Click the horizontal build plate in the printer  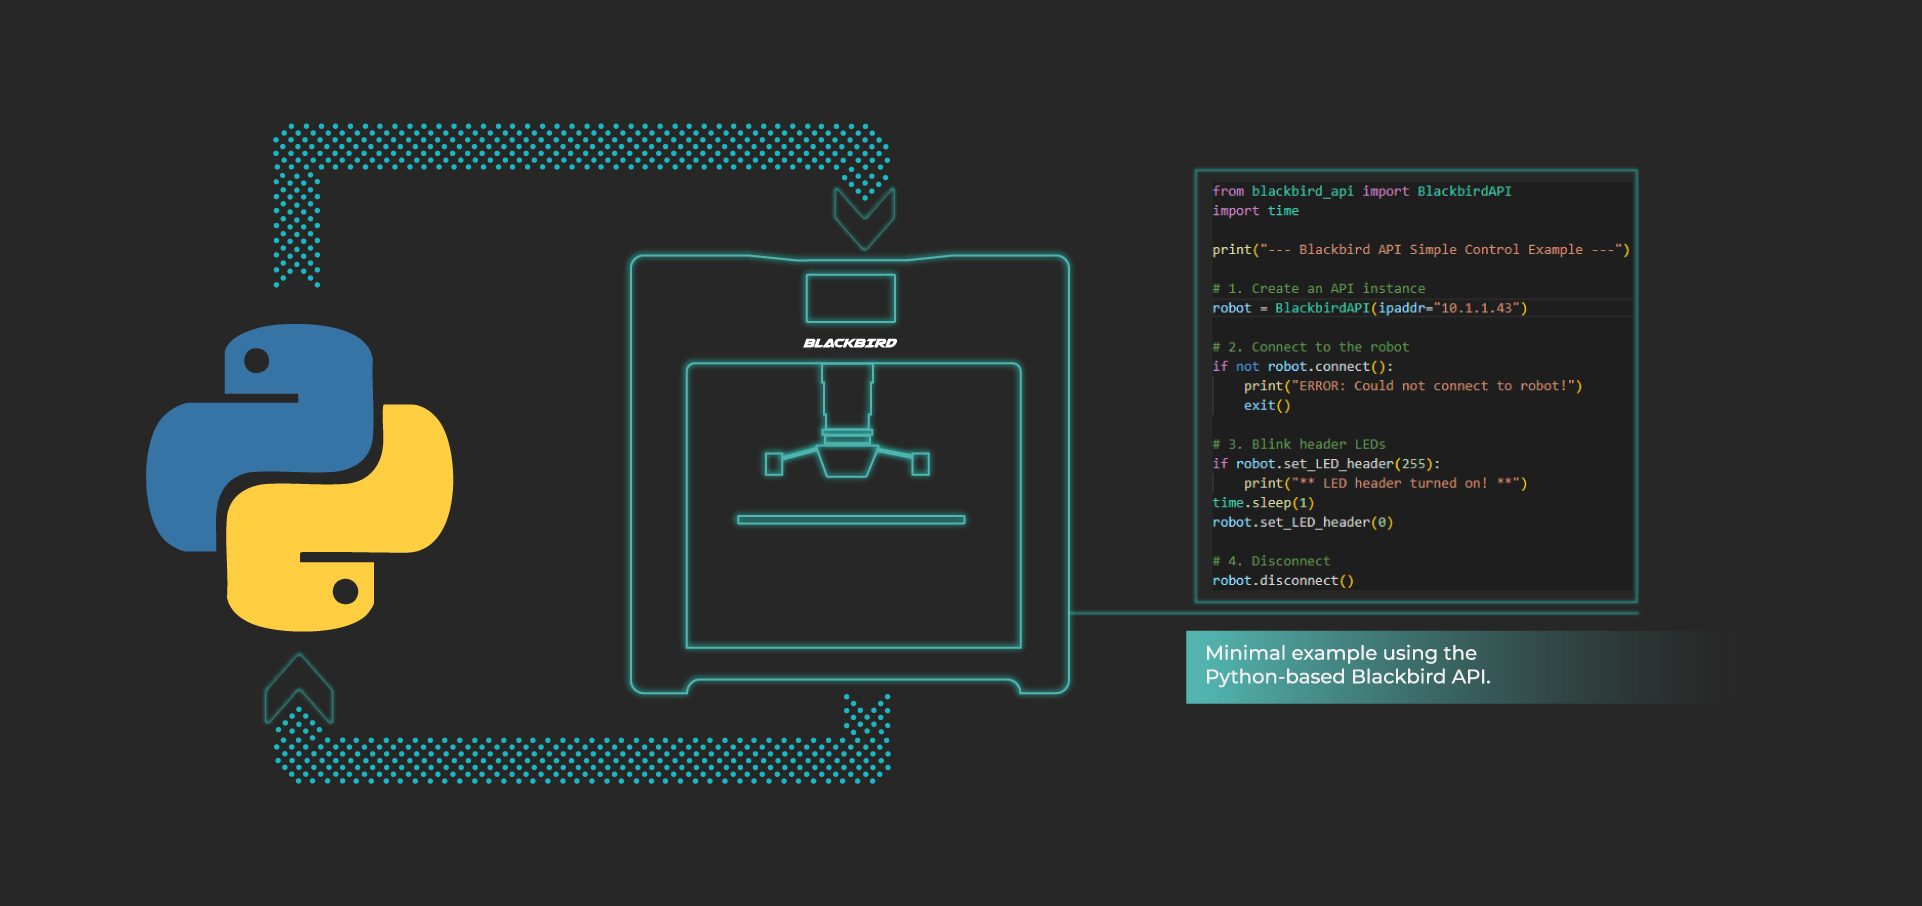(x=850, y=520)
